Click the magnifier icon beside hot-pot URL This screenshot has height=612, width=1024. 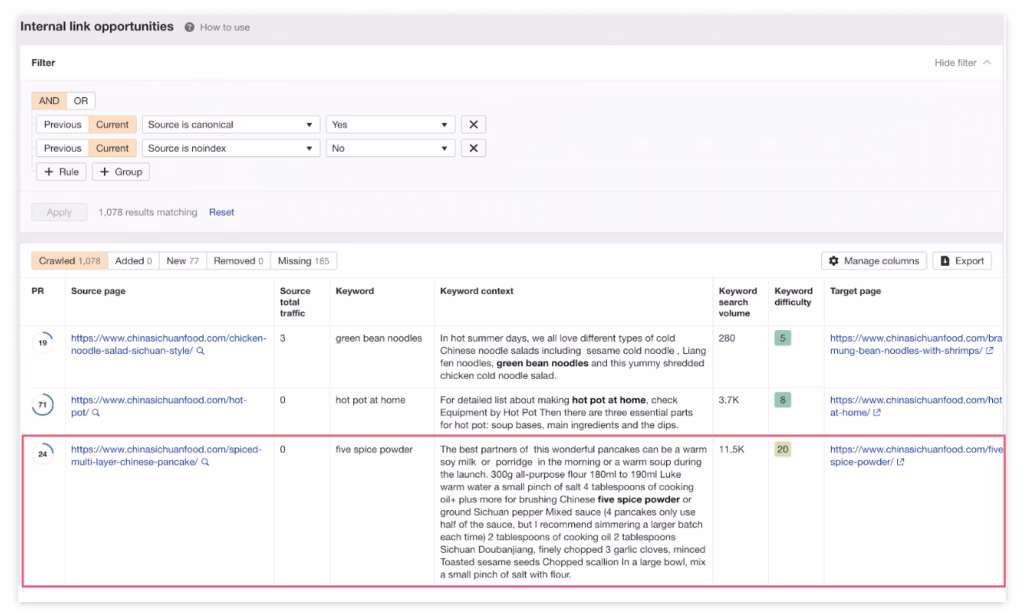click(x=96, y=413)
